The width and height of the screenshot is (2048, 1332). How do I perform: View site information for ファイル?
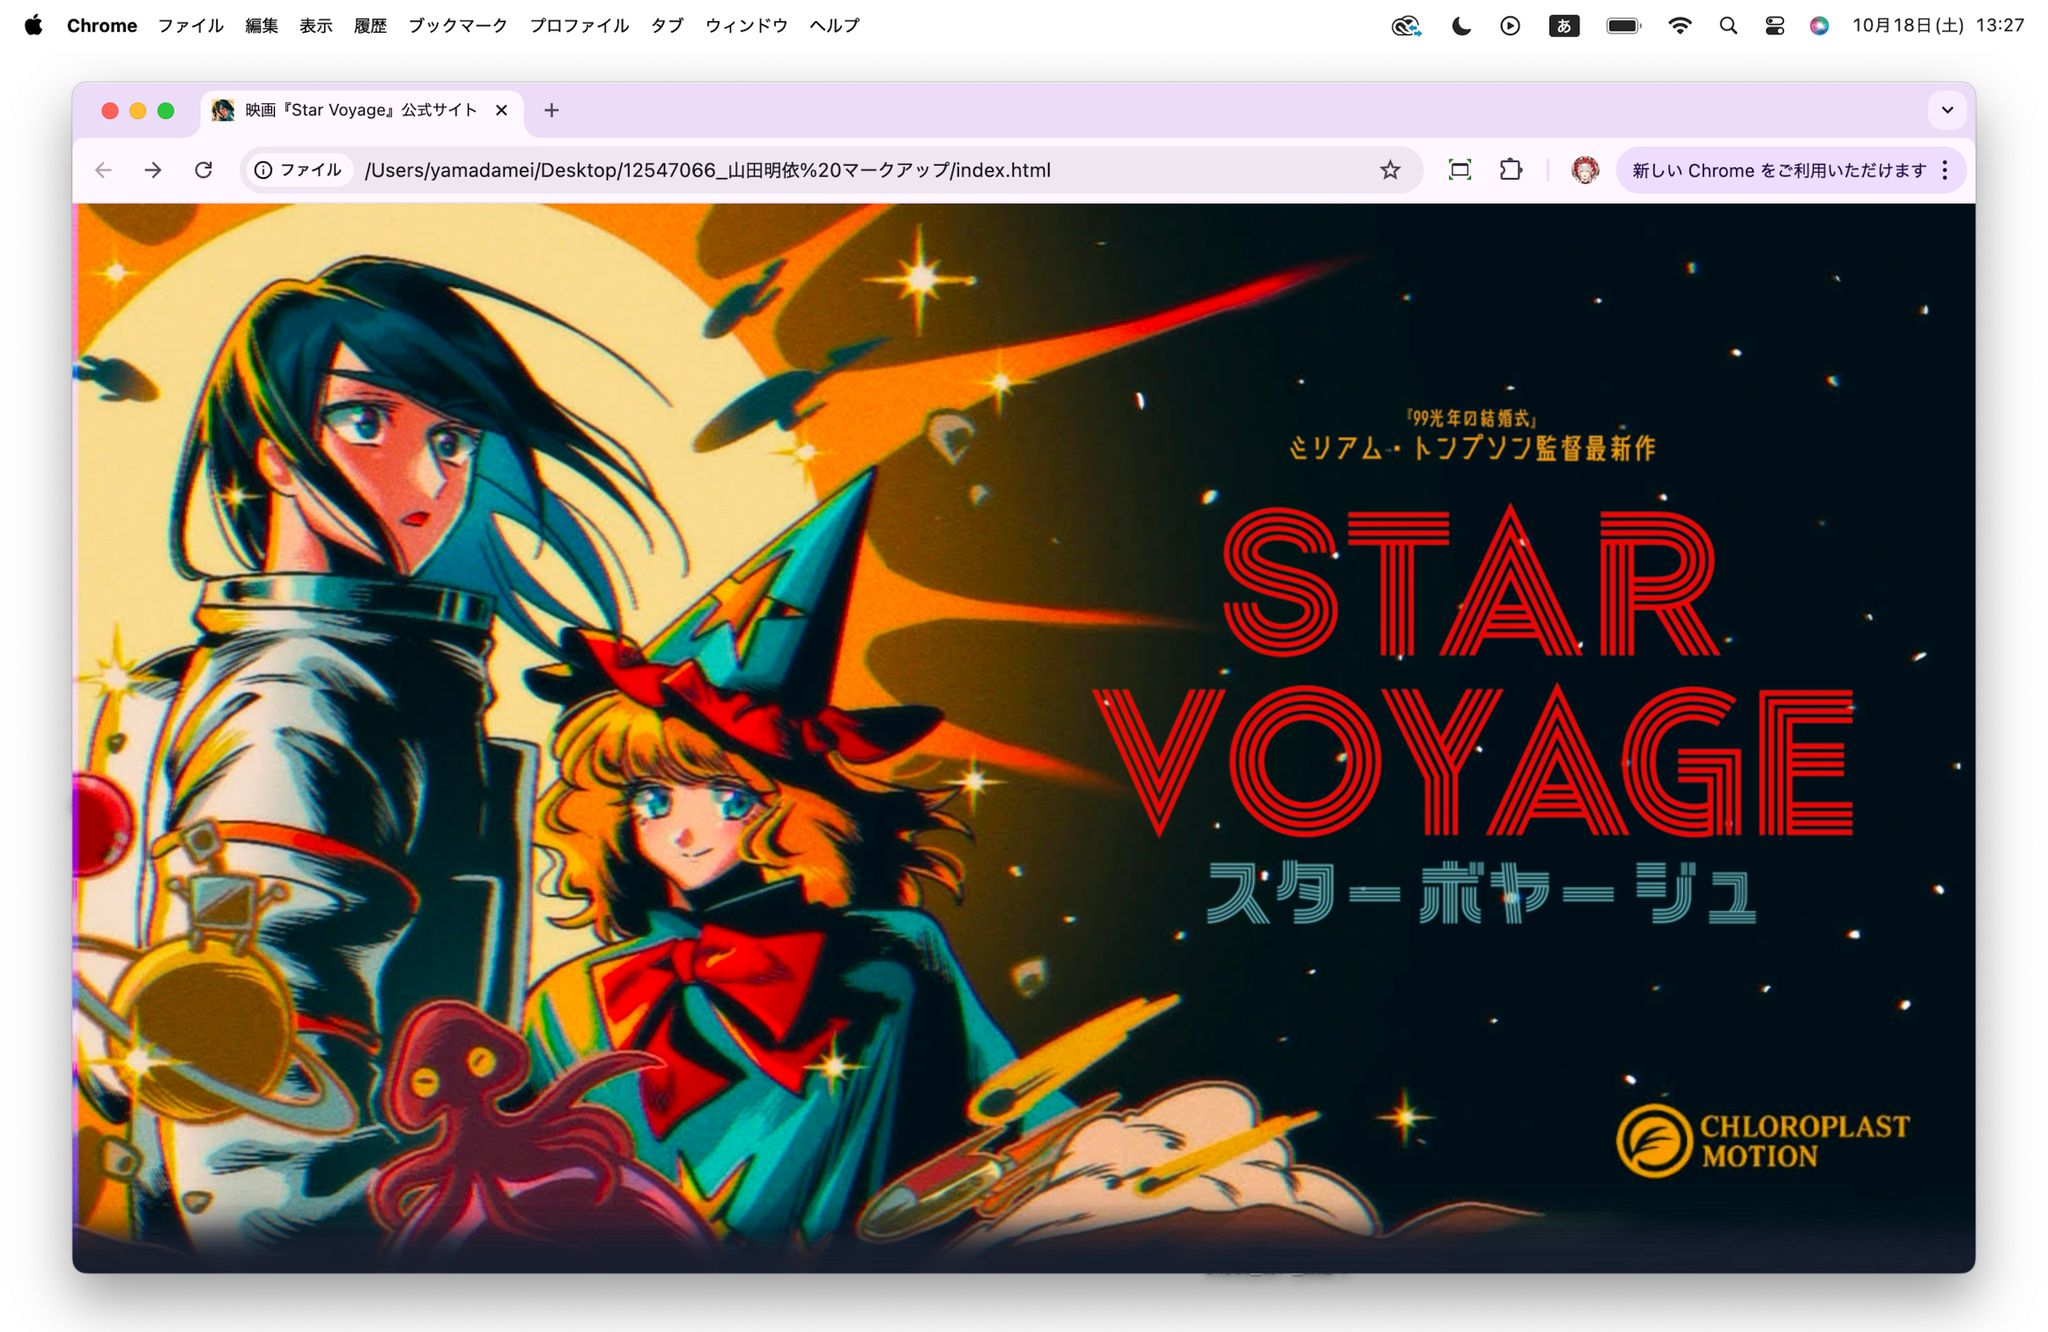[x=298, y=170]
